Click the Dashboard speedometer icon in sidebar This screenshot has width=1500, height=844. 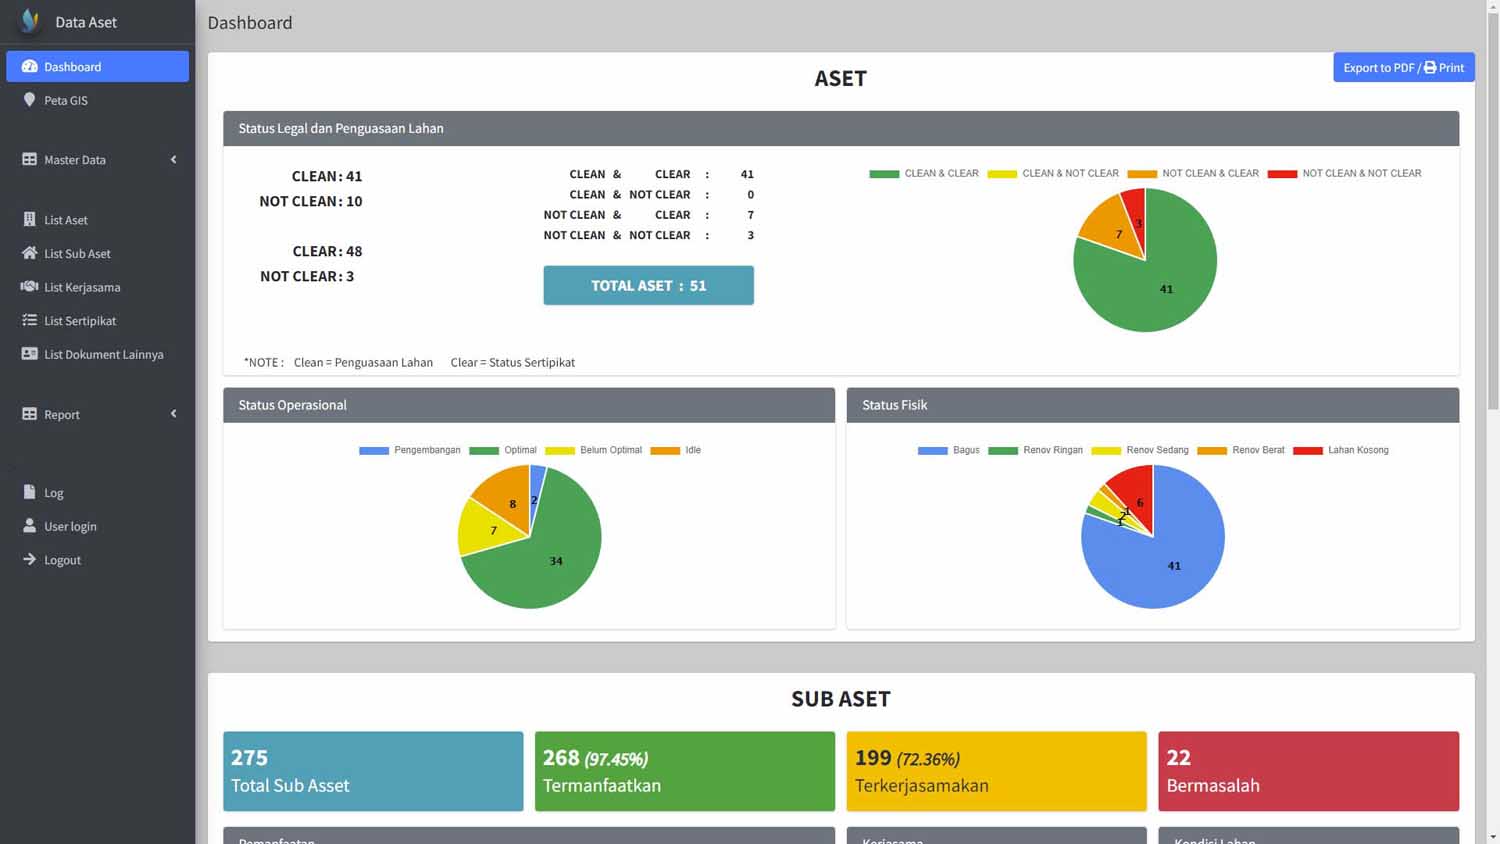coord(29,67)
